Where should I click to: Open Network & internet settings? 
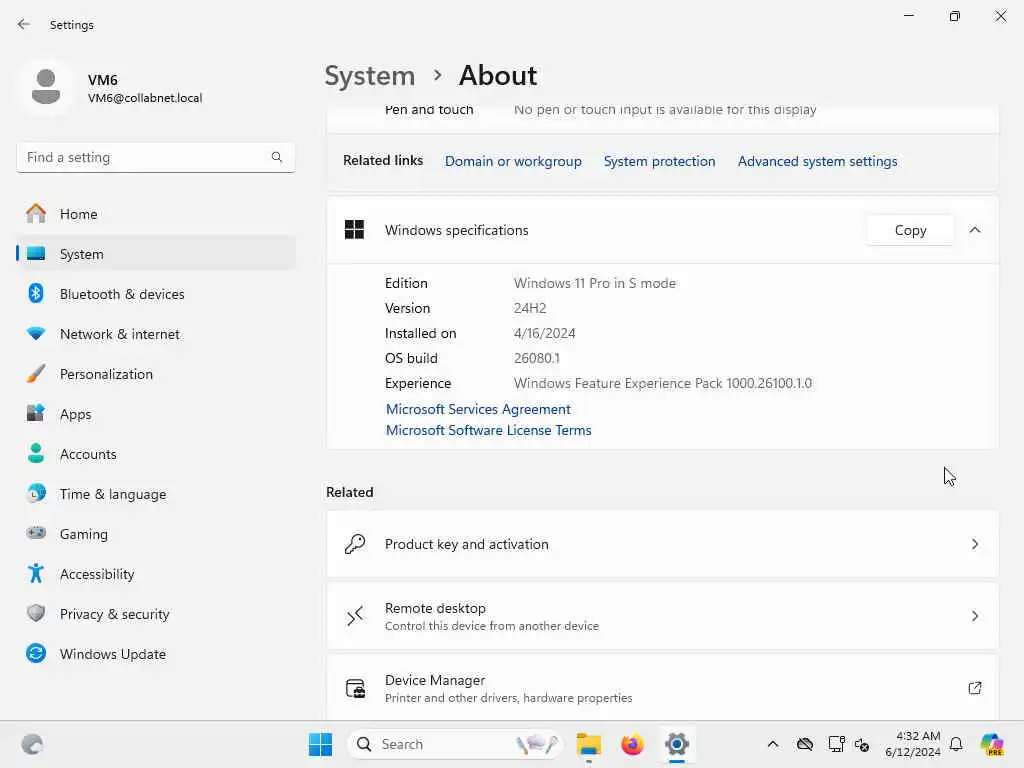point(155,334)
